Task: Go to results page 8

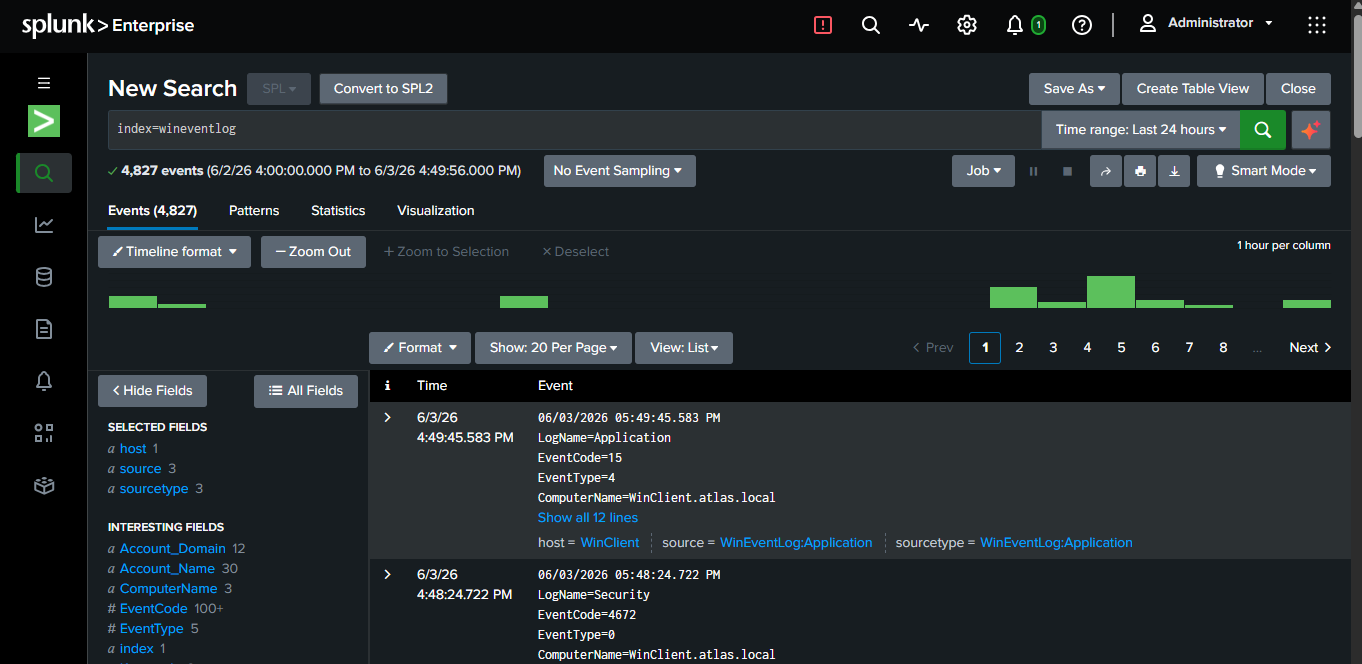Action: coord(1223,348)
